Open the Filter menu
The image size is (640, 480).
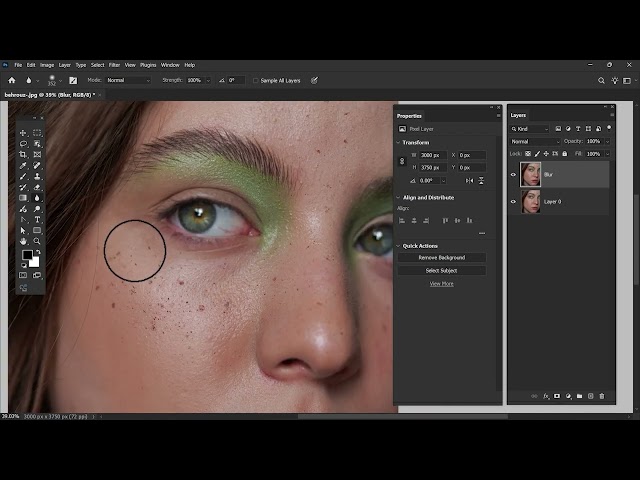[x=114, y=65]
